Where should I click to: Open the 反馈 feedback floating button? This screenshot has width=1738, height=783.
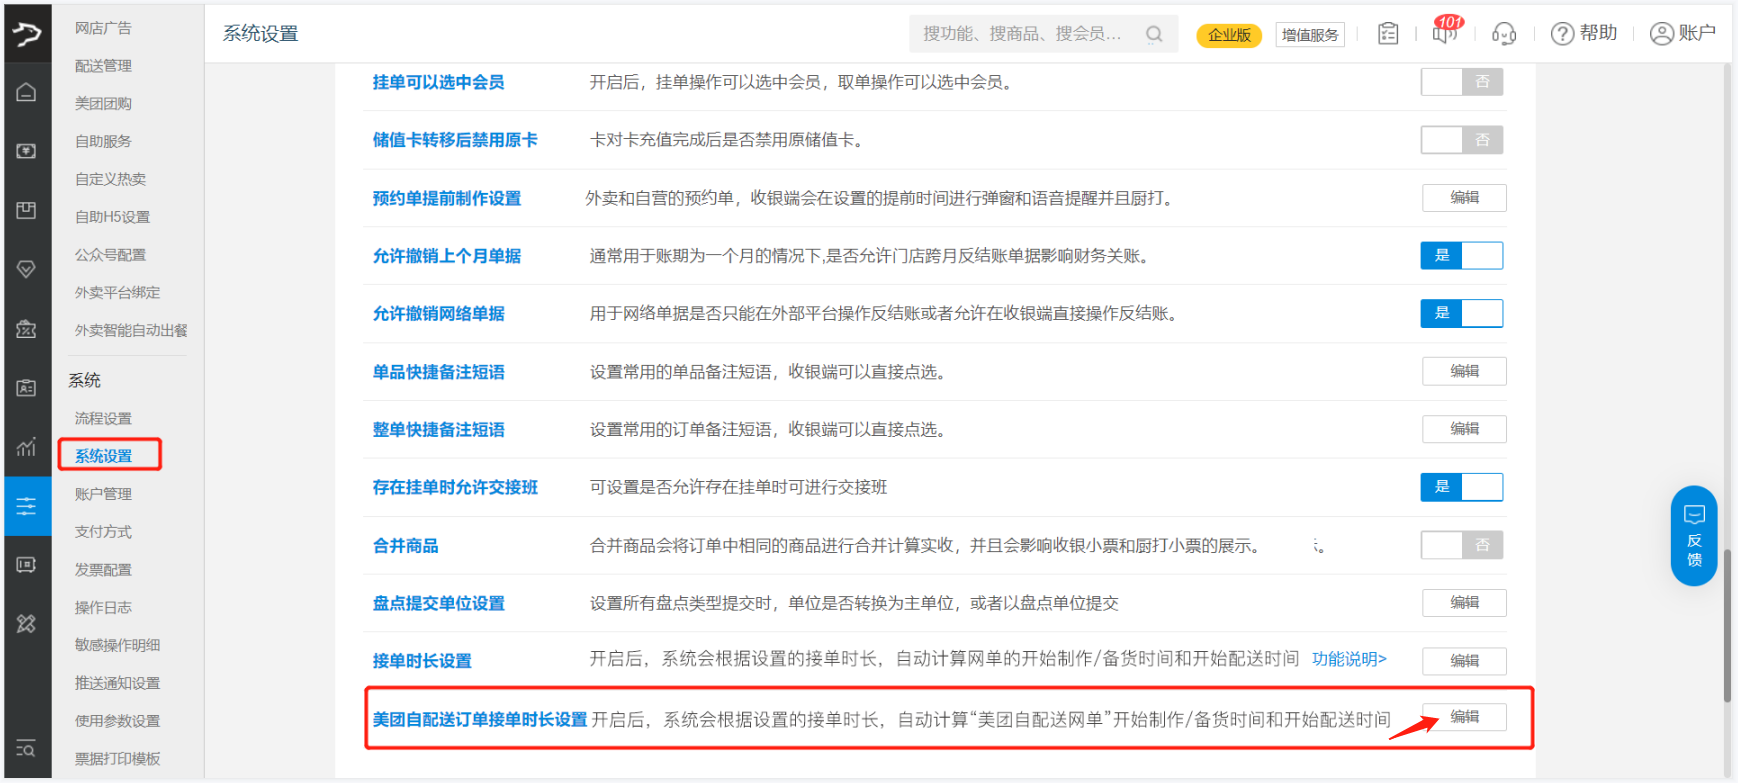(x=1694, y=536)
